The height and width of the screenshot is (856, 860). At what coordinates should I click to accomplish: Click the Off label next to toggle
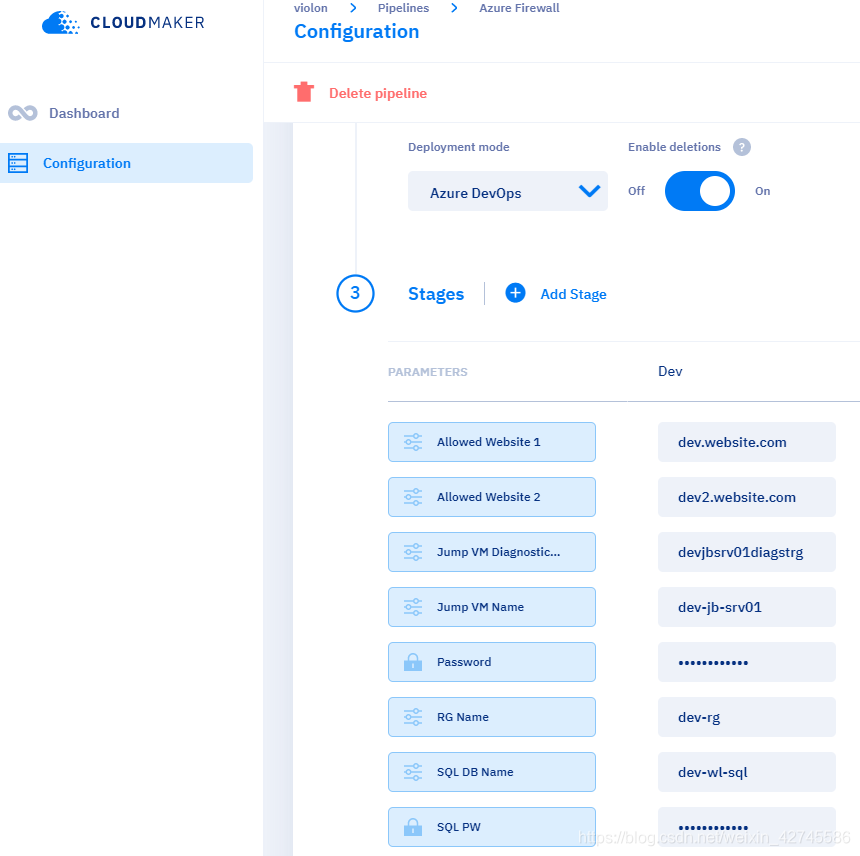(636, 191)
